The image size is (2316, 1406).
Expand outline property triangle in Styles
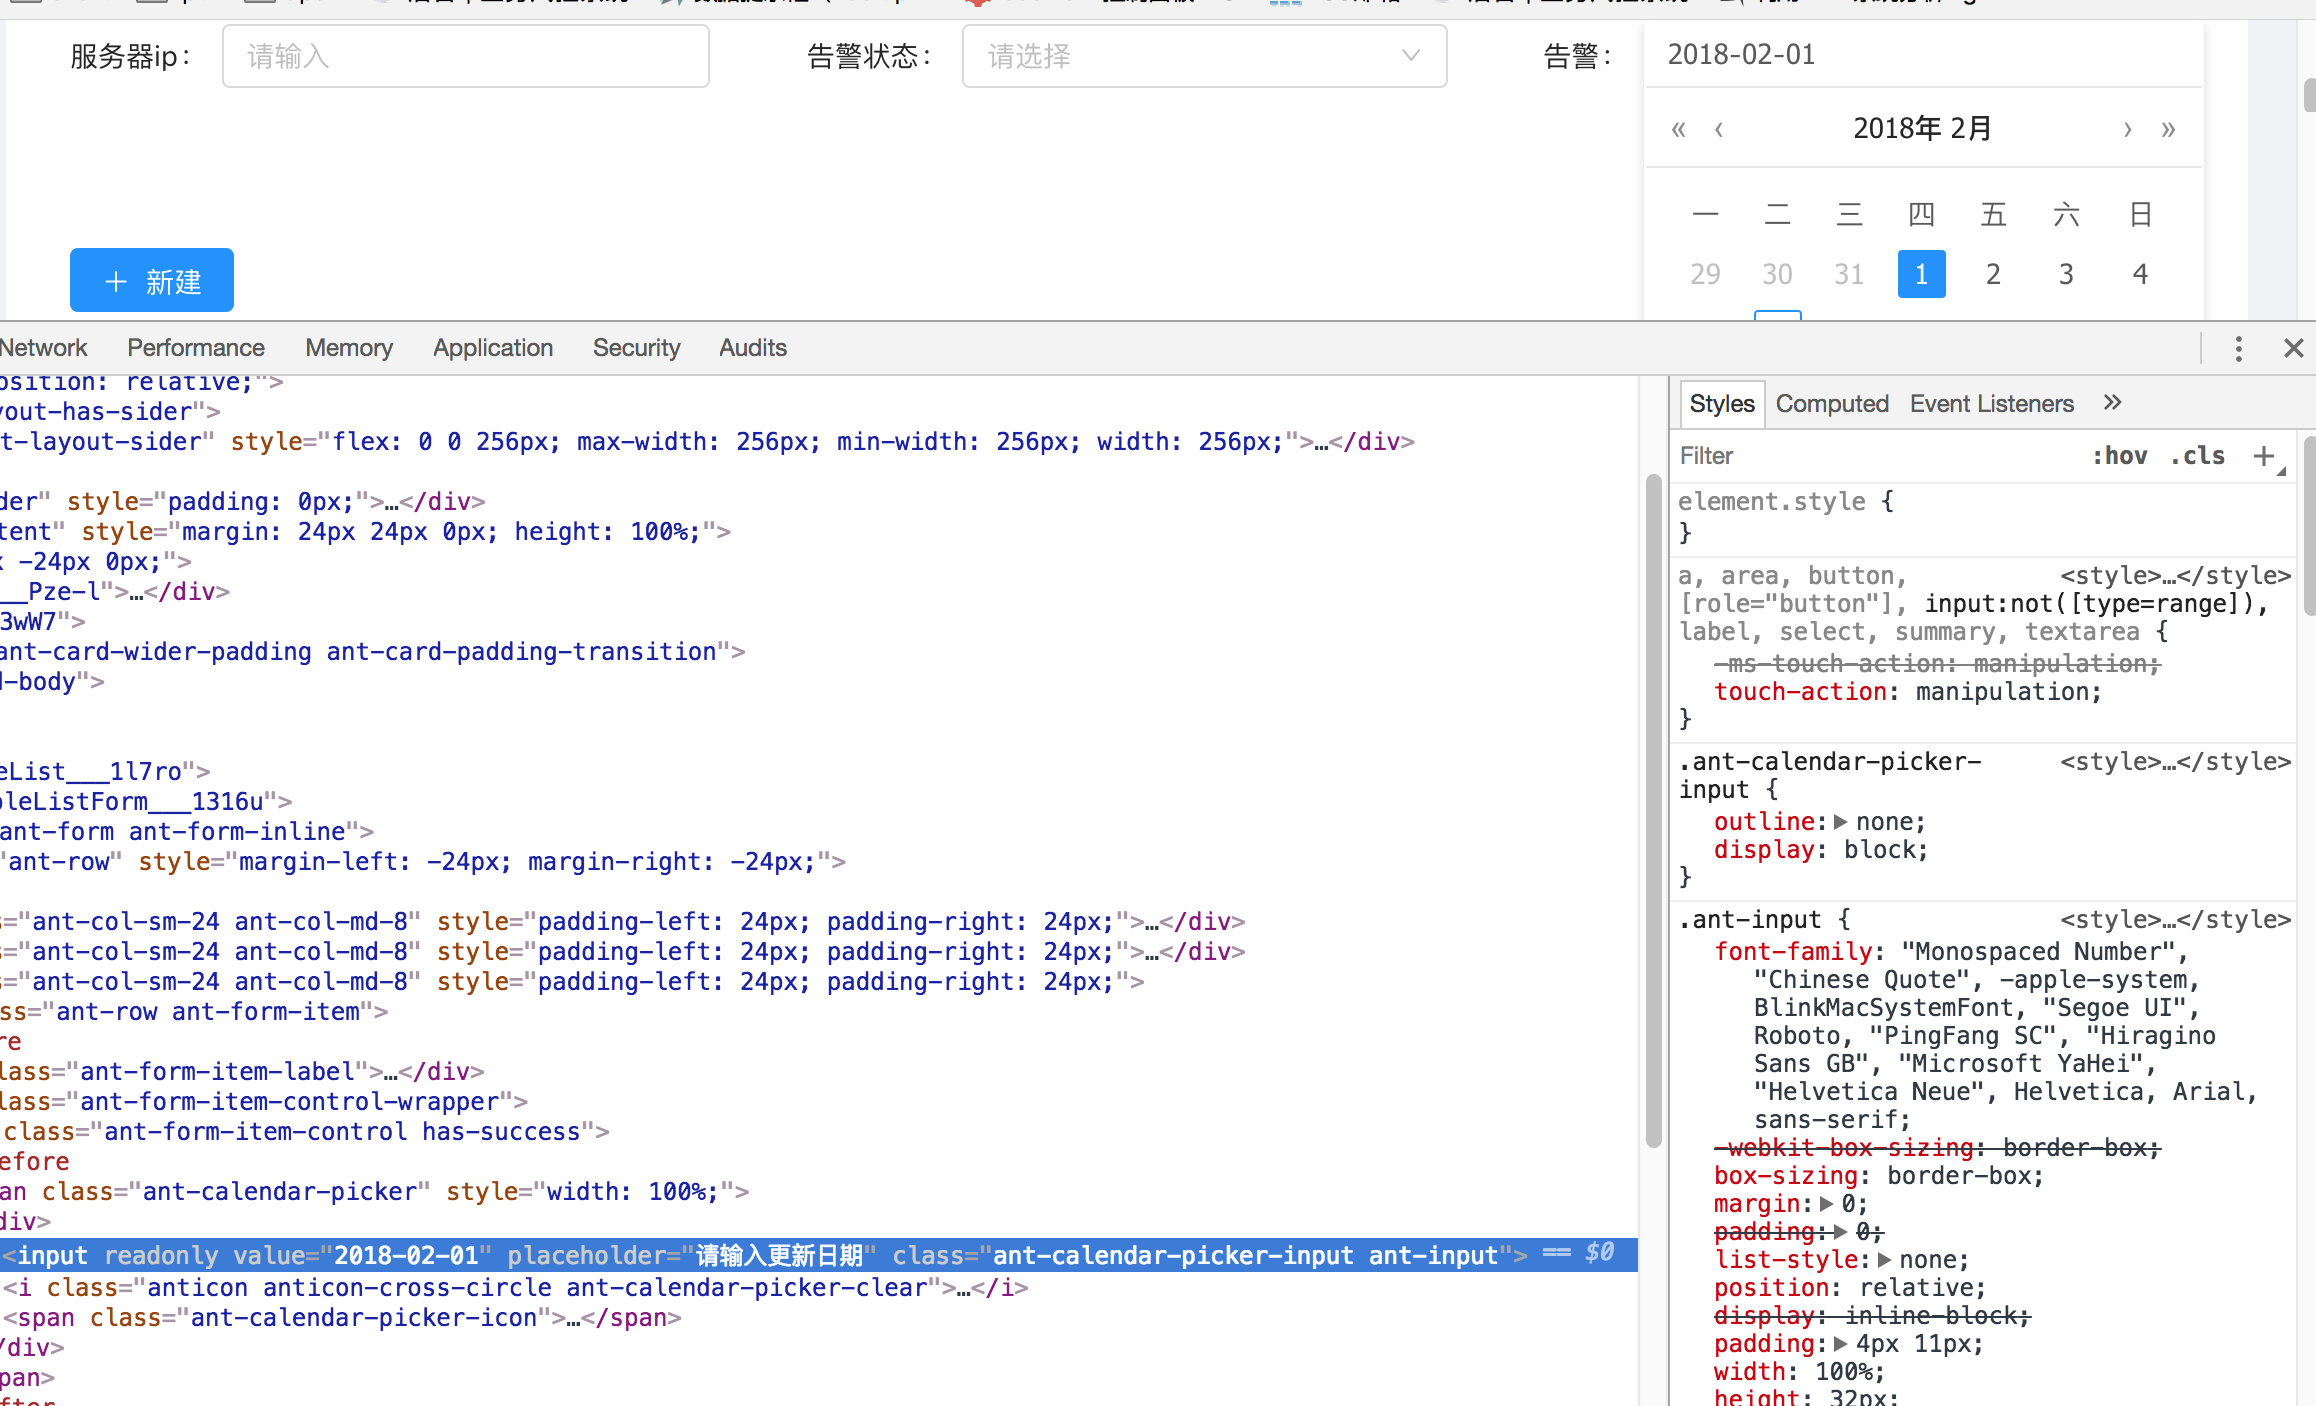coord(1840,822)
